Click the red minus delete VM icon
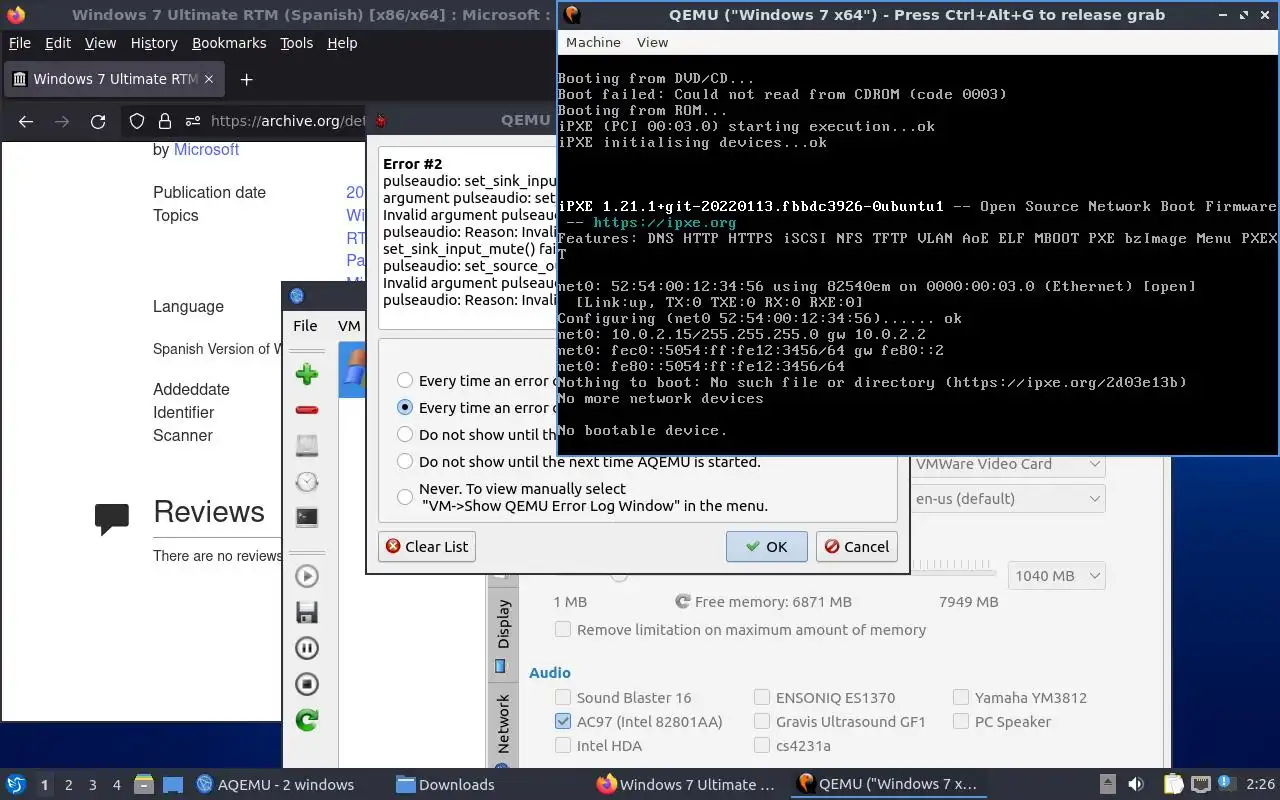 [x=307, y=410]
